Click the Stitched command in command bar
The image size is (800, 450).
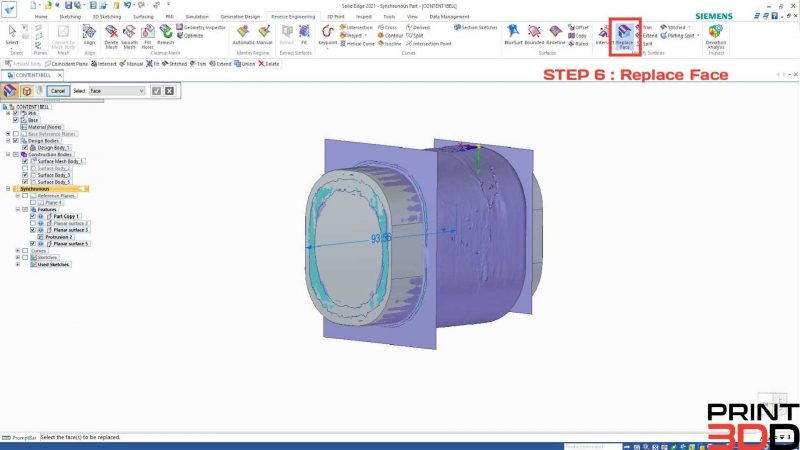coord(174,64)
